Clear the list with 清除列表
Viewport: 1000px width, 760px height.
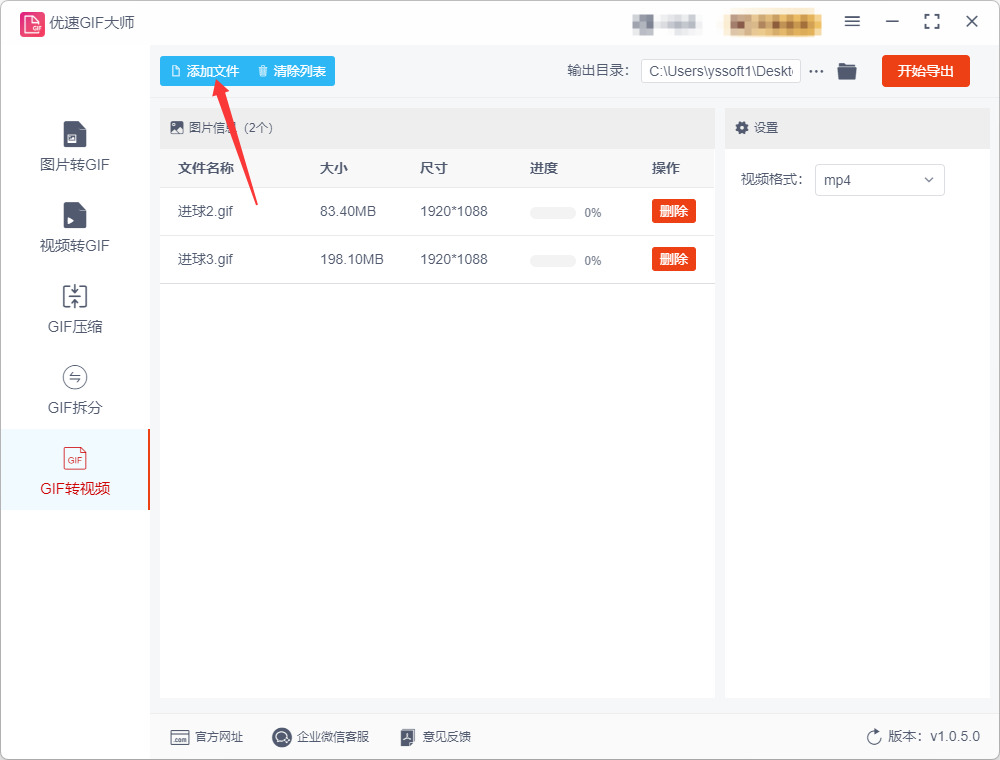pos(292,71)
